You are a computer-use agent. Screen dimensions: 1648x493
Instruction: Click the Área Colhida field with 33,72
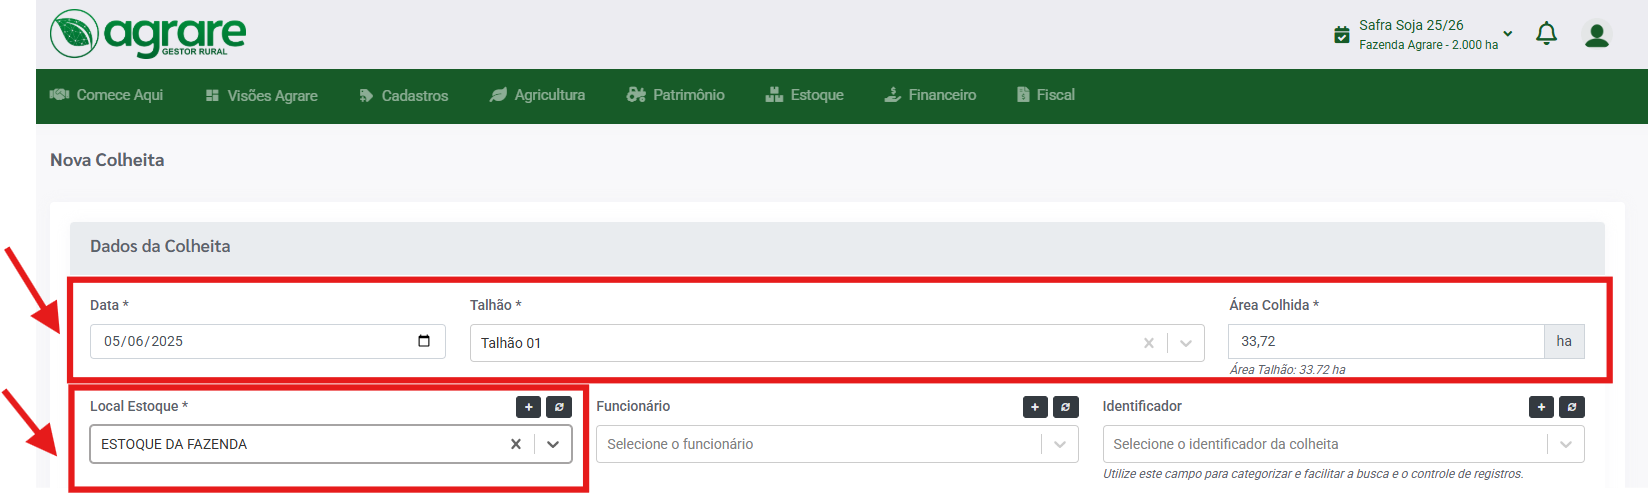point(1386,341)
